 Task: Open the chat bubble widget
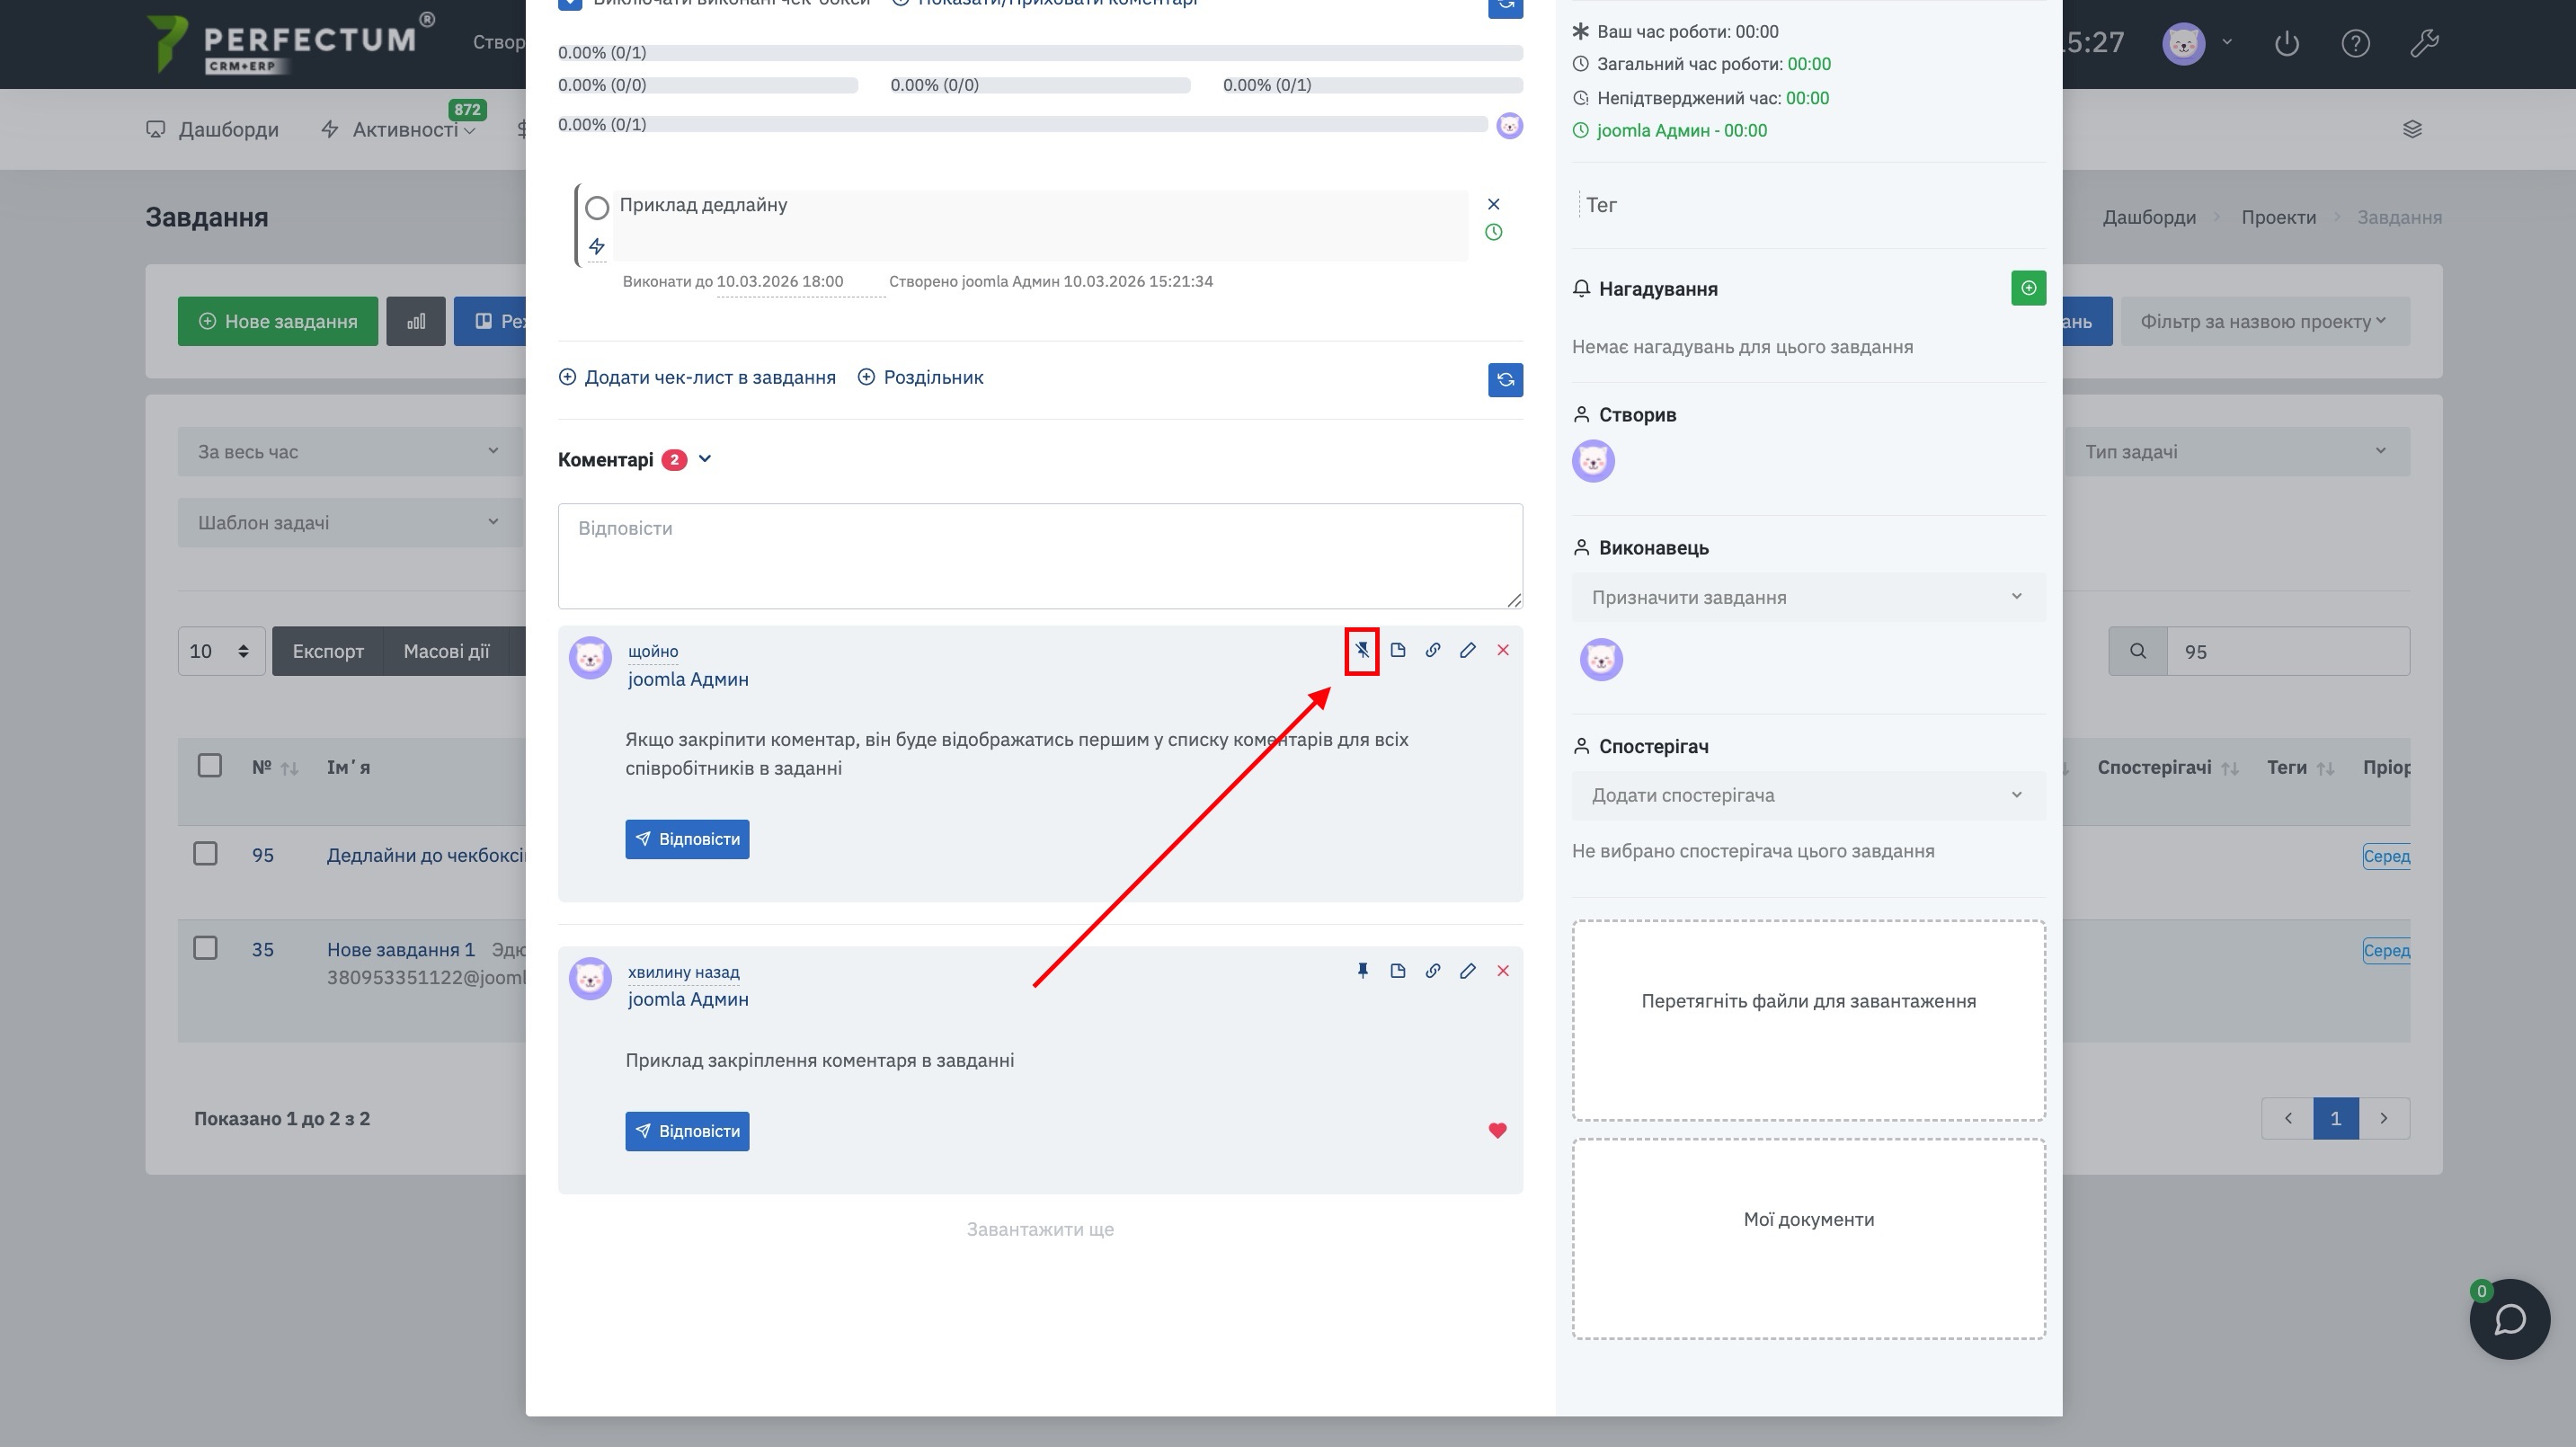coord(2509,1319)
